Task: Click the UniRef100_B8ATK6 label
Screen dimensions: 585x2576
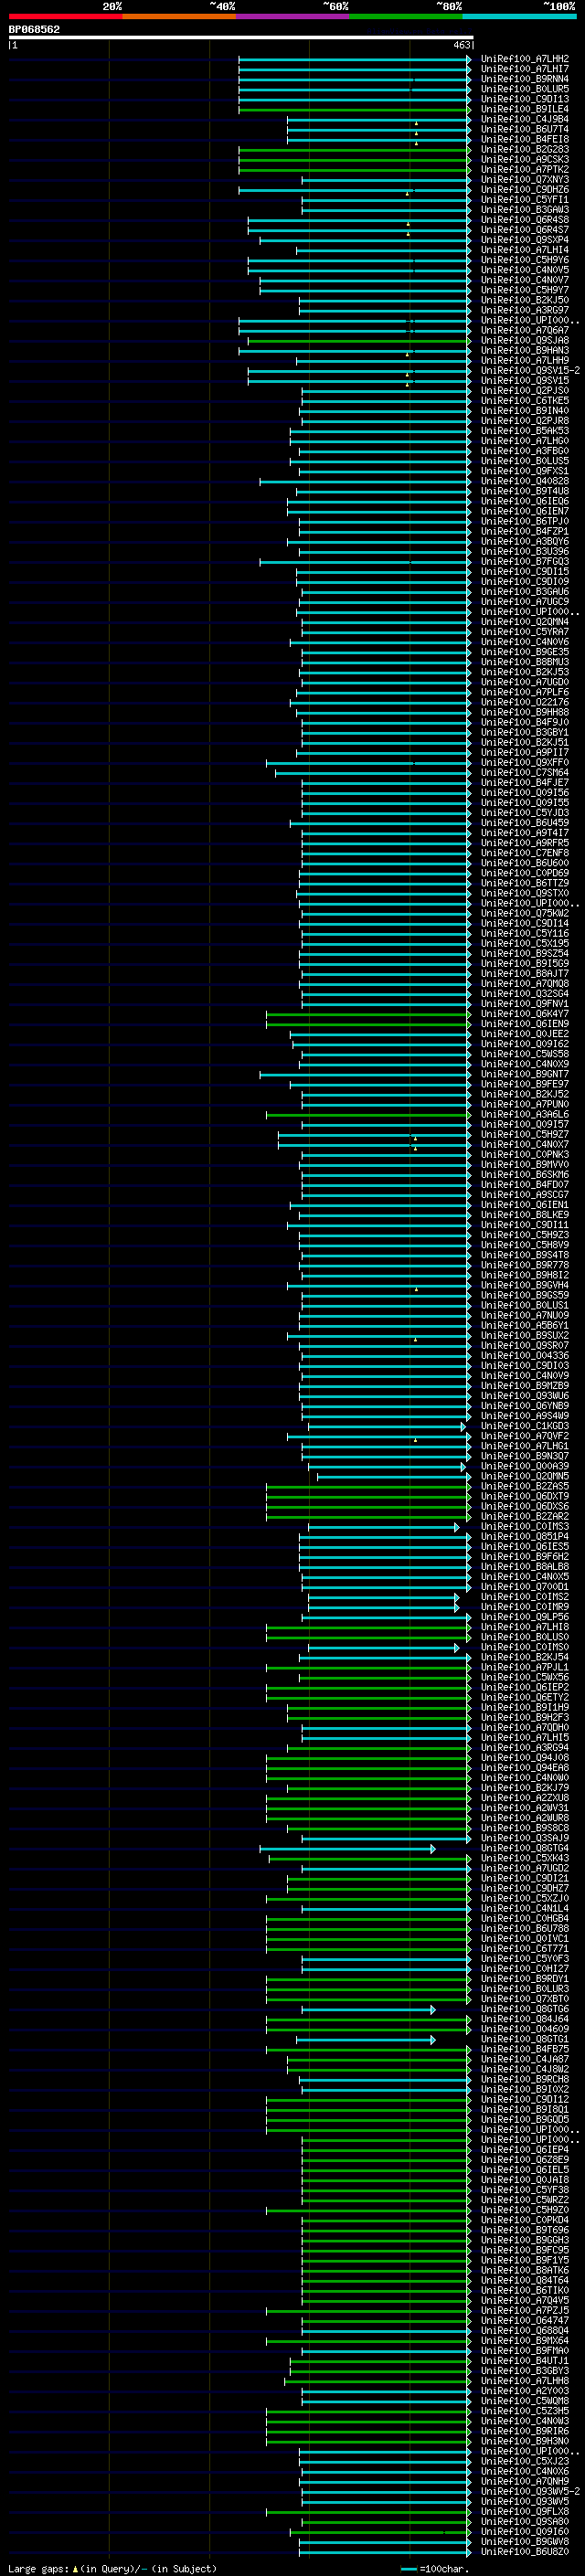Action: point(525,2270)
